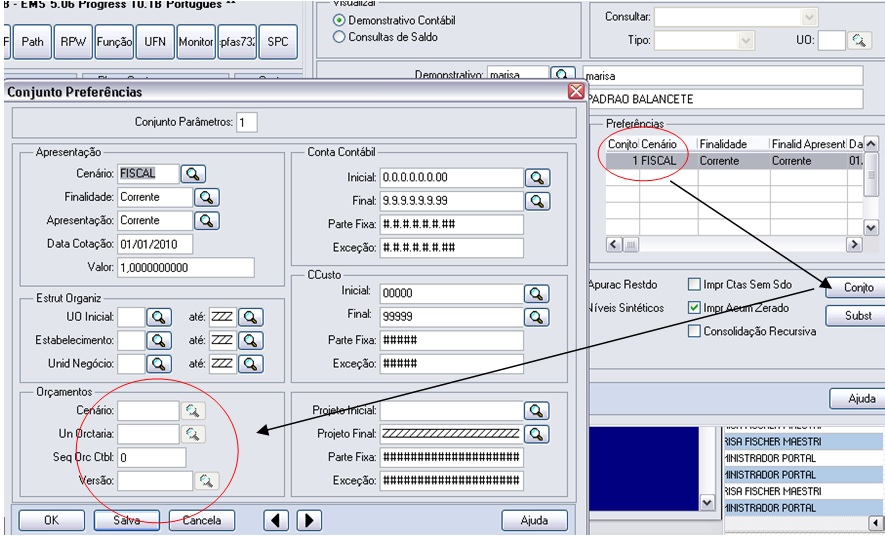885x537 pixels.
Task: Click the Data Cotação field
Action: (155, 245)
